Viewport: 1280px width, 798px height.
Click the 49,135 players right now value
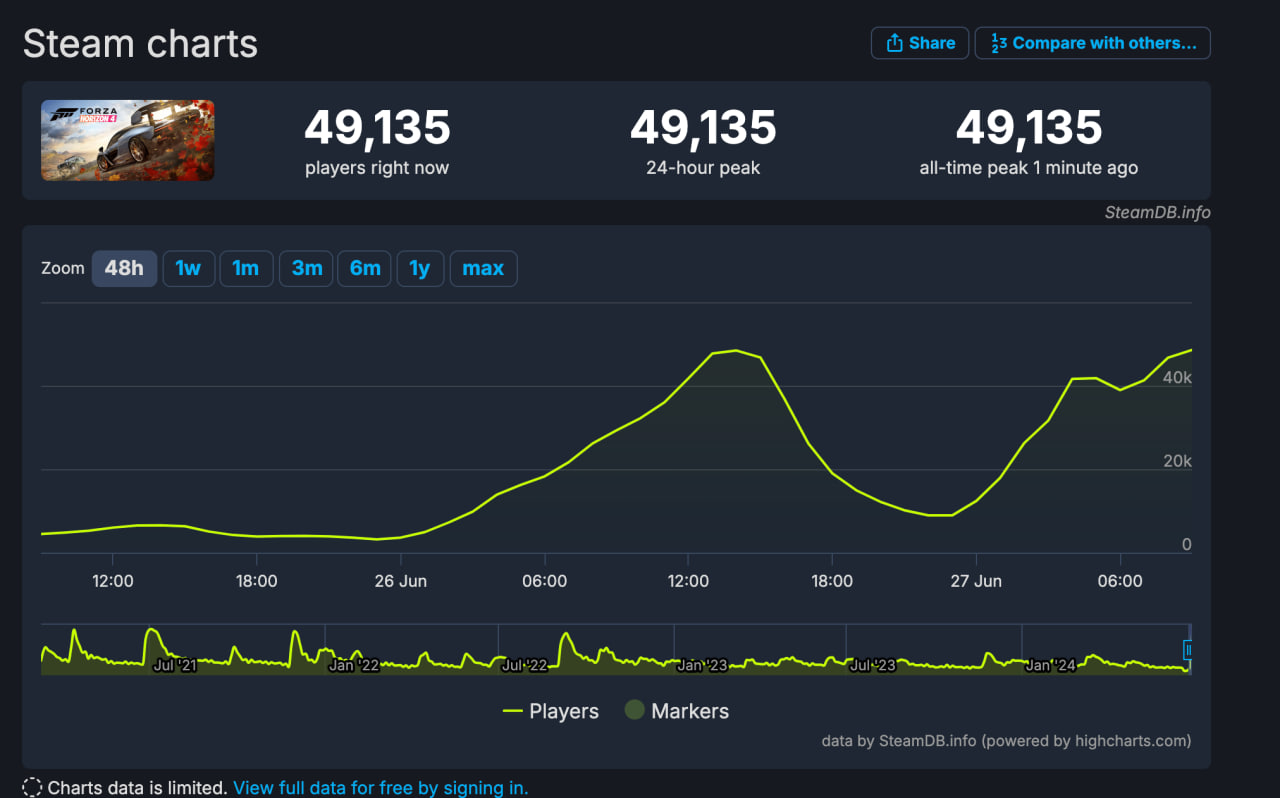pyautogui.click(x=377, y=128)
